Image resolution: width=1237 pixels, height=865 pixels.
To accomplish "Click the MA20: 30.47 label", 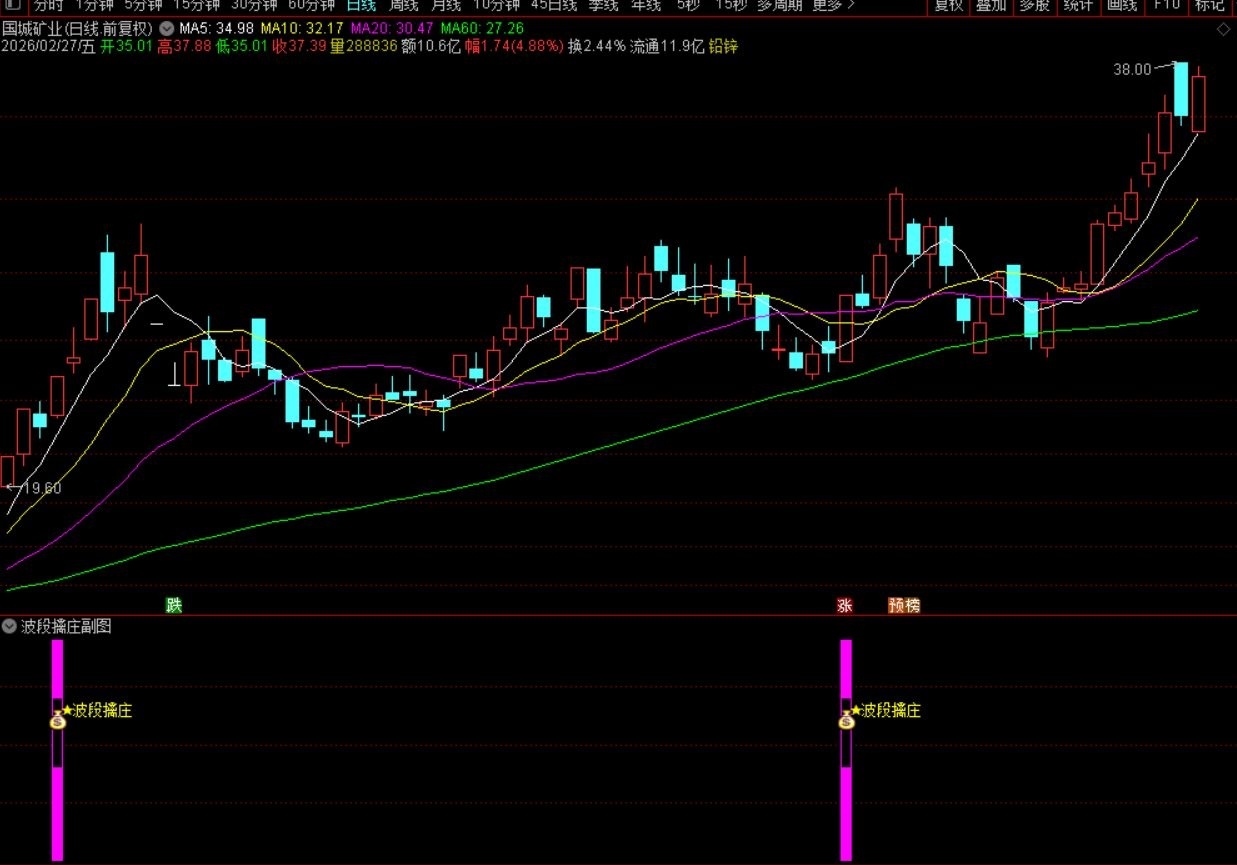I will click(392, 29).
